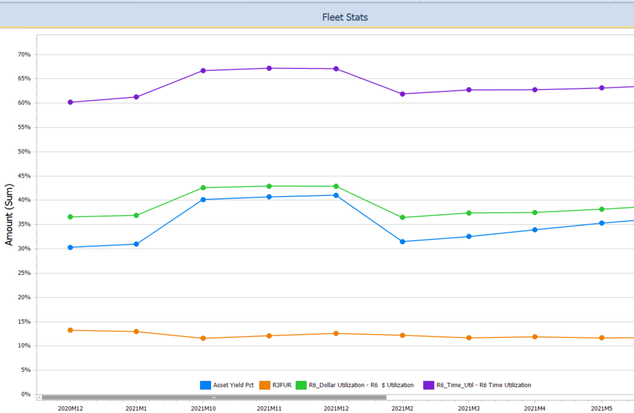Click the blue data point at 2020M12
This screenshot has height=413, width=634.
click(70, 248)
